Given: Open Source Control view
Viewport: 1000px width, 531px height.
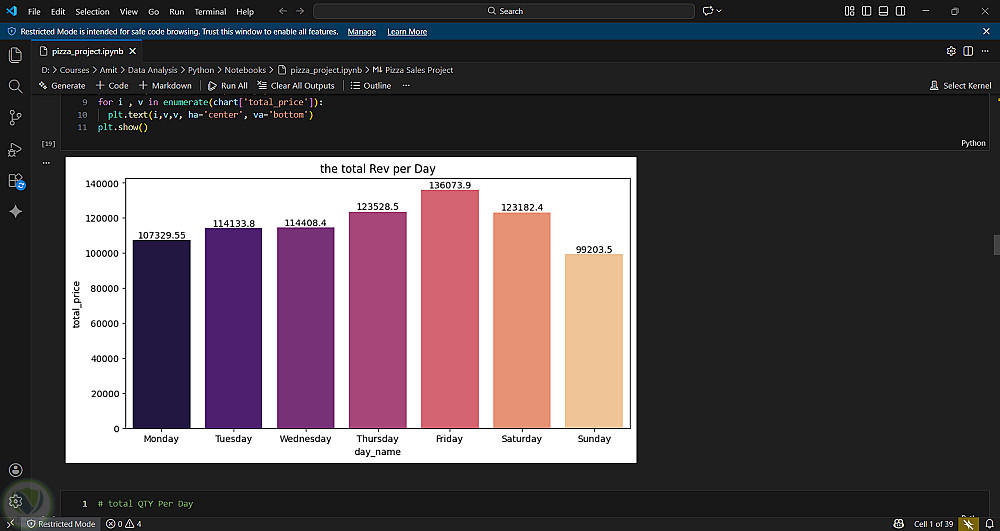Looking at the screenshot, I should [x=15, y=117].
